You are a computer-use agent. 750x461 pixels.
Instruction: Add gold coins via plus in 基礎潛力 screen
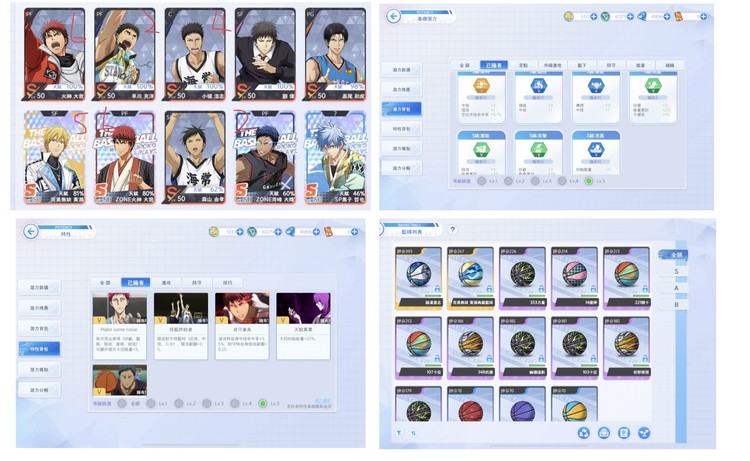pos(593,17)
